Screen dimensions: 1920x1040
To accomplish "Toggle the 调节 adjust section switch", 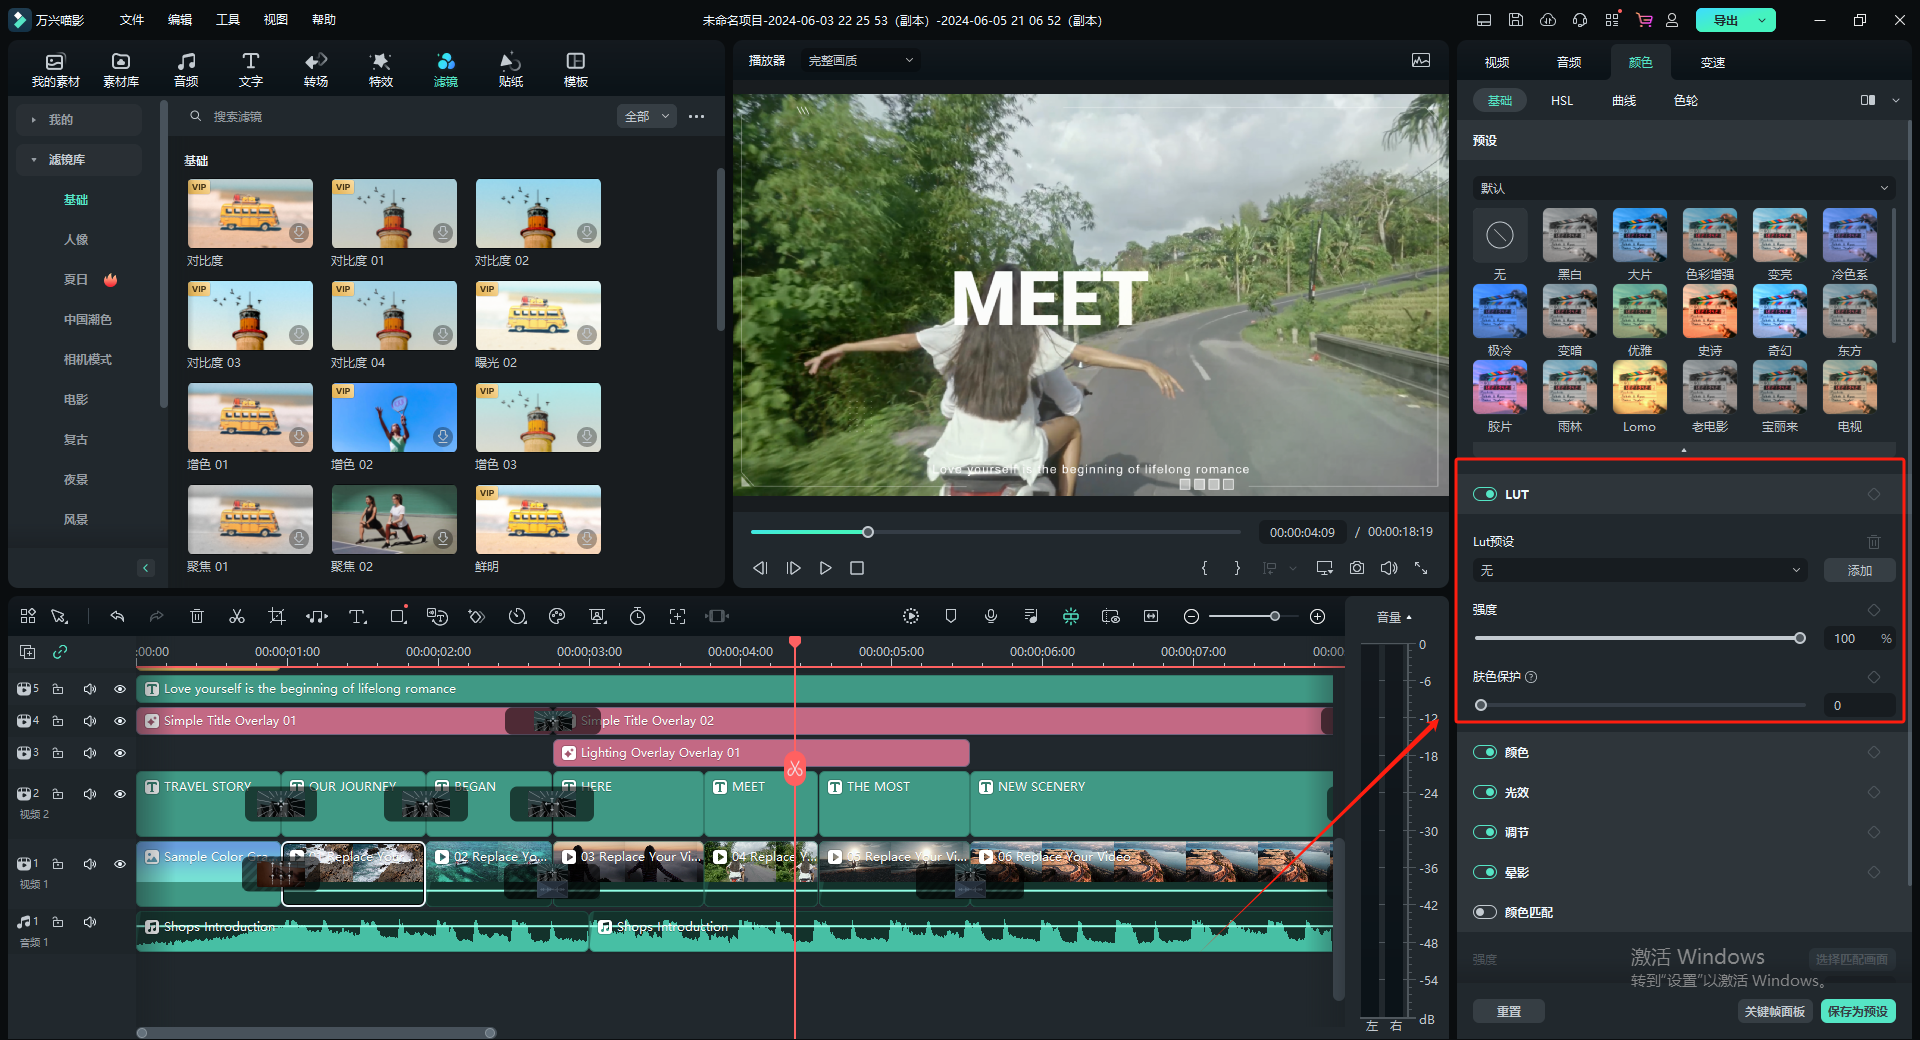I will (x=1485, y=832).
